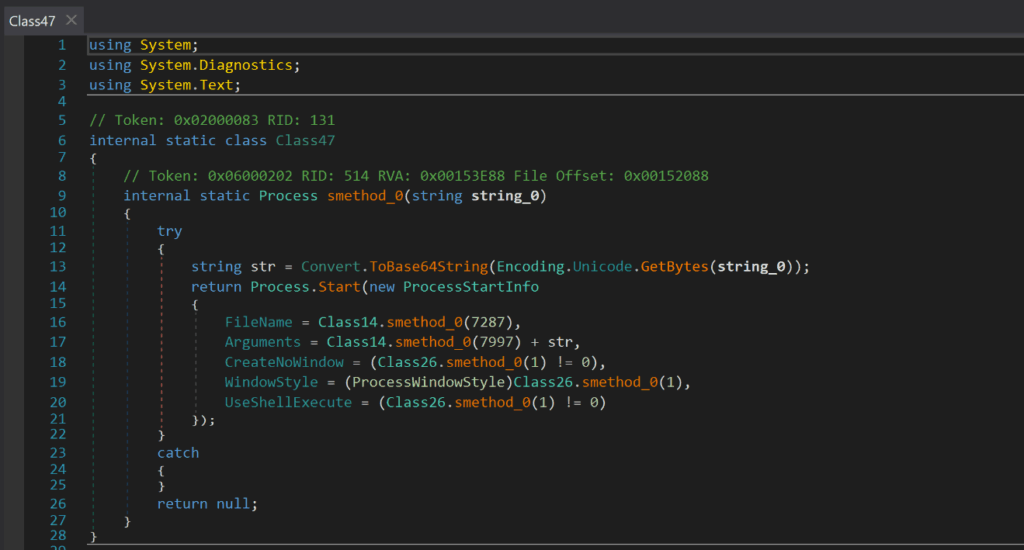Click the value 7997
The height and width of the screenshot is (550, 1024).
[x=496, y=342]
